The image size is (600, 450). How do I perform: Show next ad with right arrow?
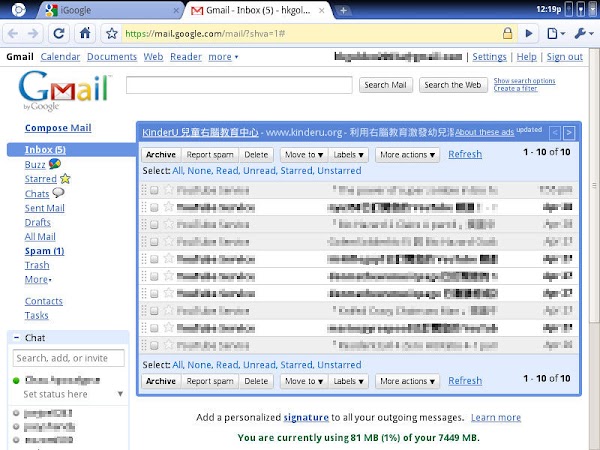(569, 133)
